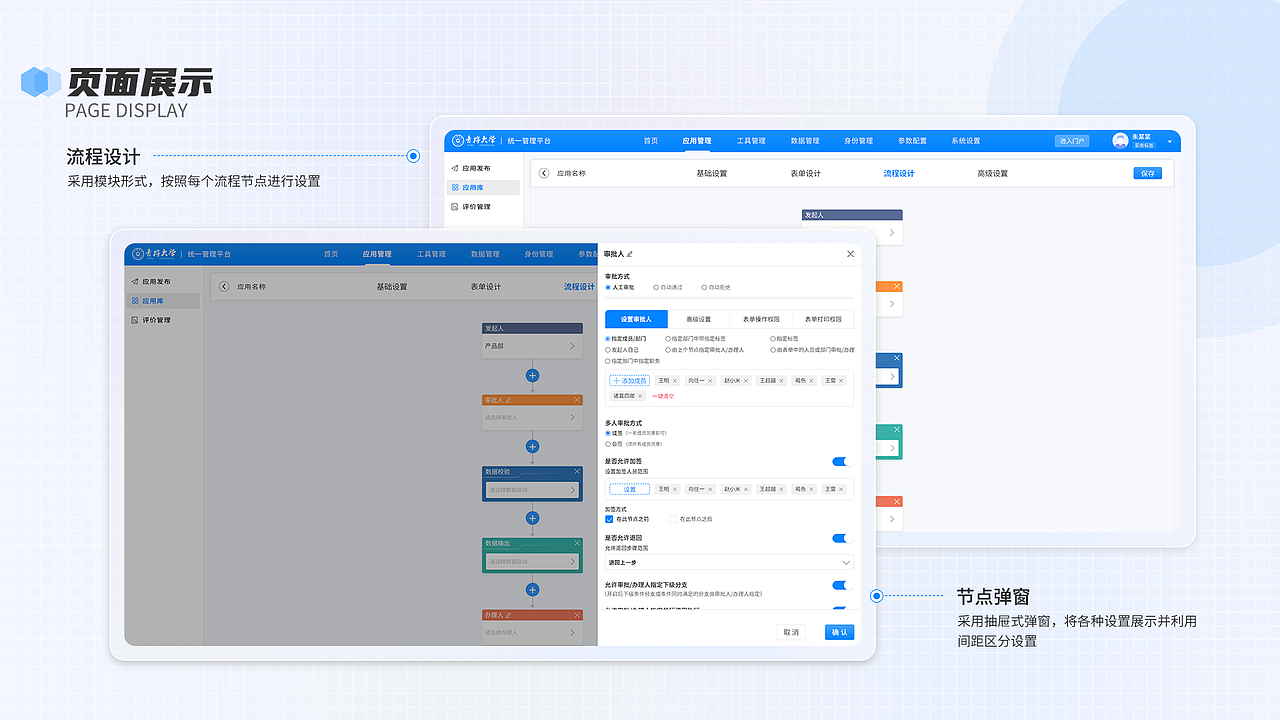Expand arrow on 发起人 node in rear window
The width and height of the screenshot is (1280, 720).
tap(892, 234)
